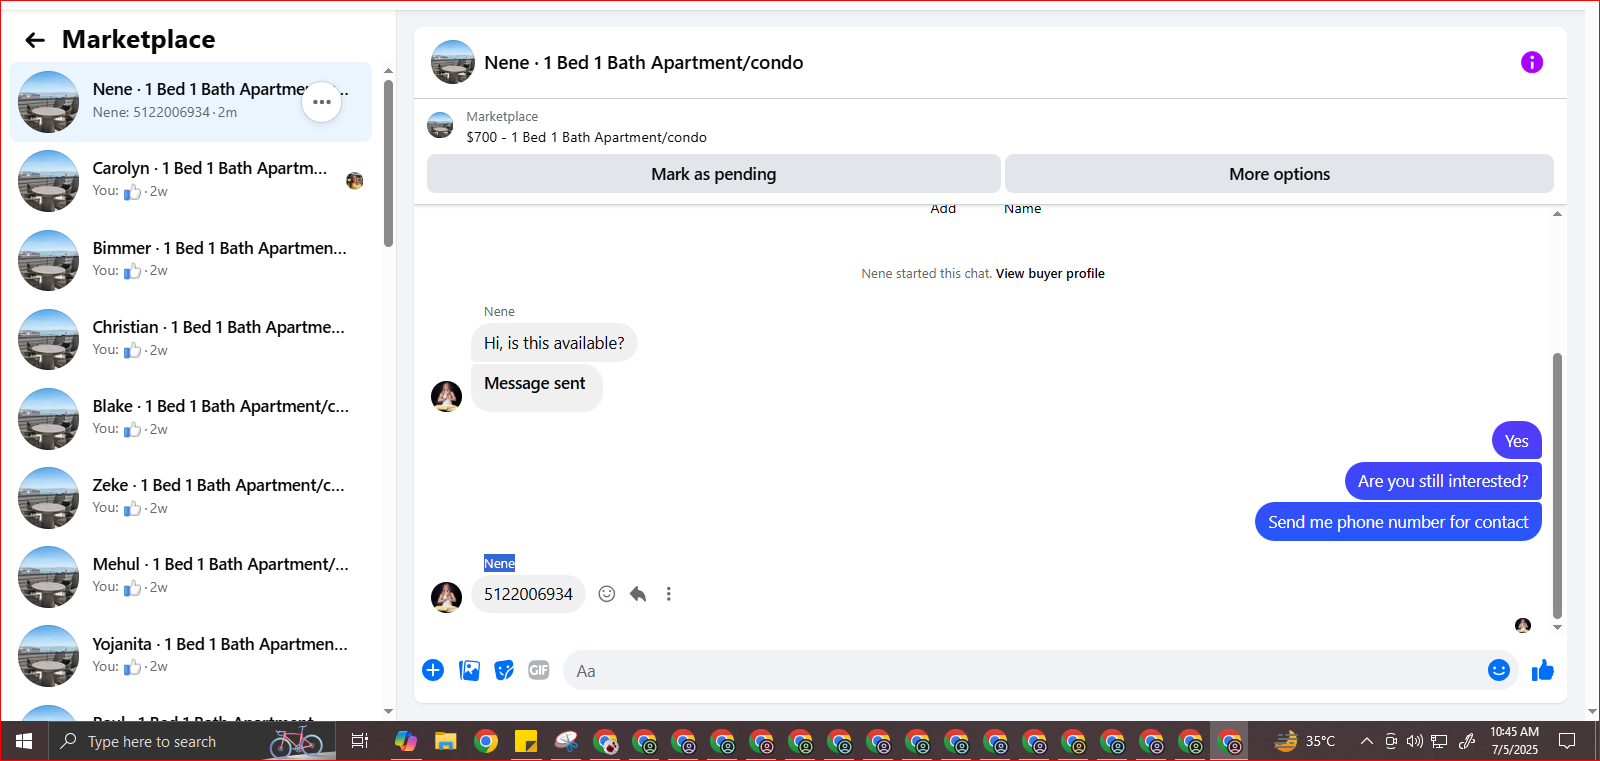Open Carolyn's apartment conversation
The image size is (1600, 761).
(x=190, y=180)
